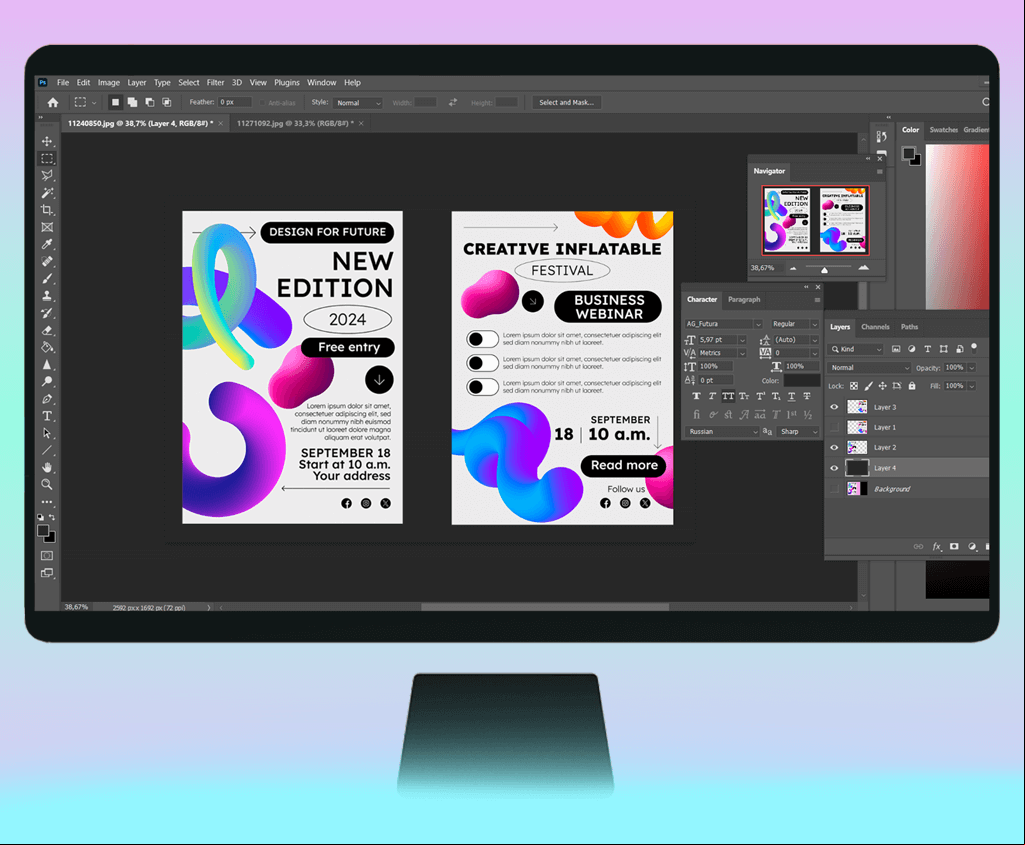
Task: Open the Edit Toolbar three-dots menu
Action: point(47,502)
